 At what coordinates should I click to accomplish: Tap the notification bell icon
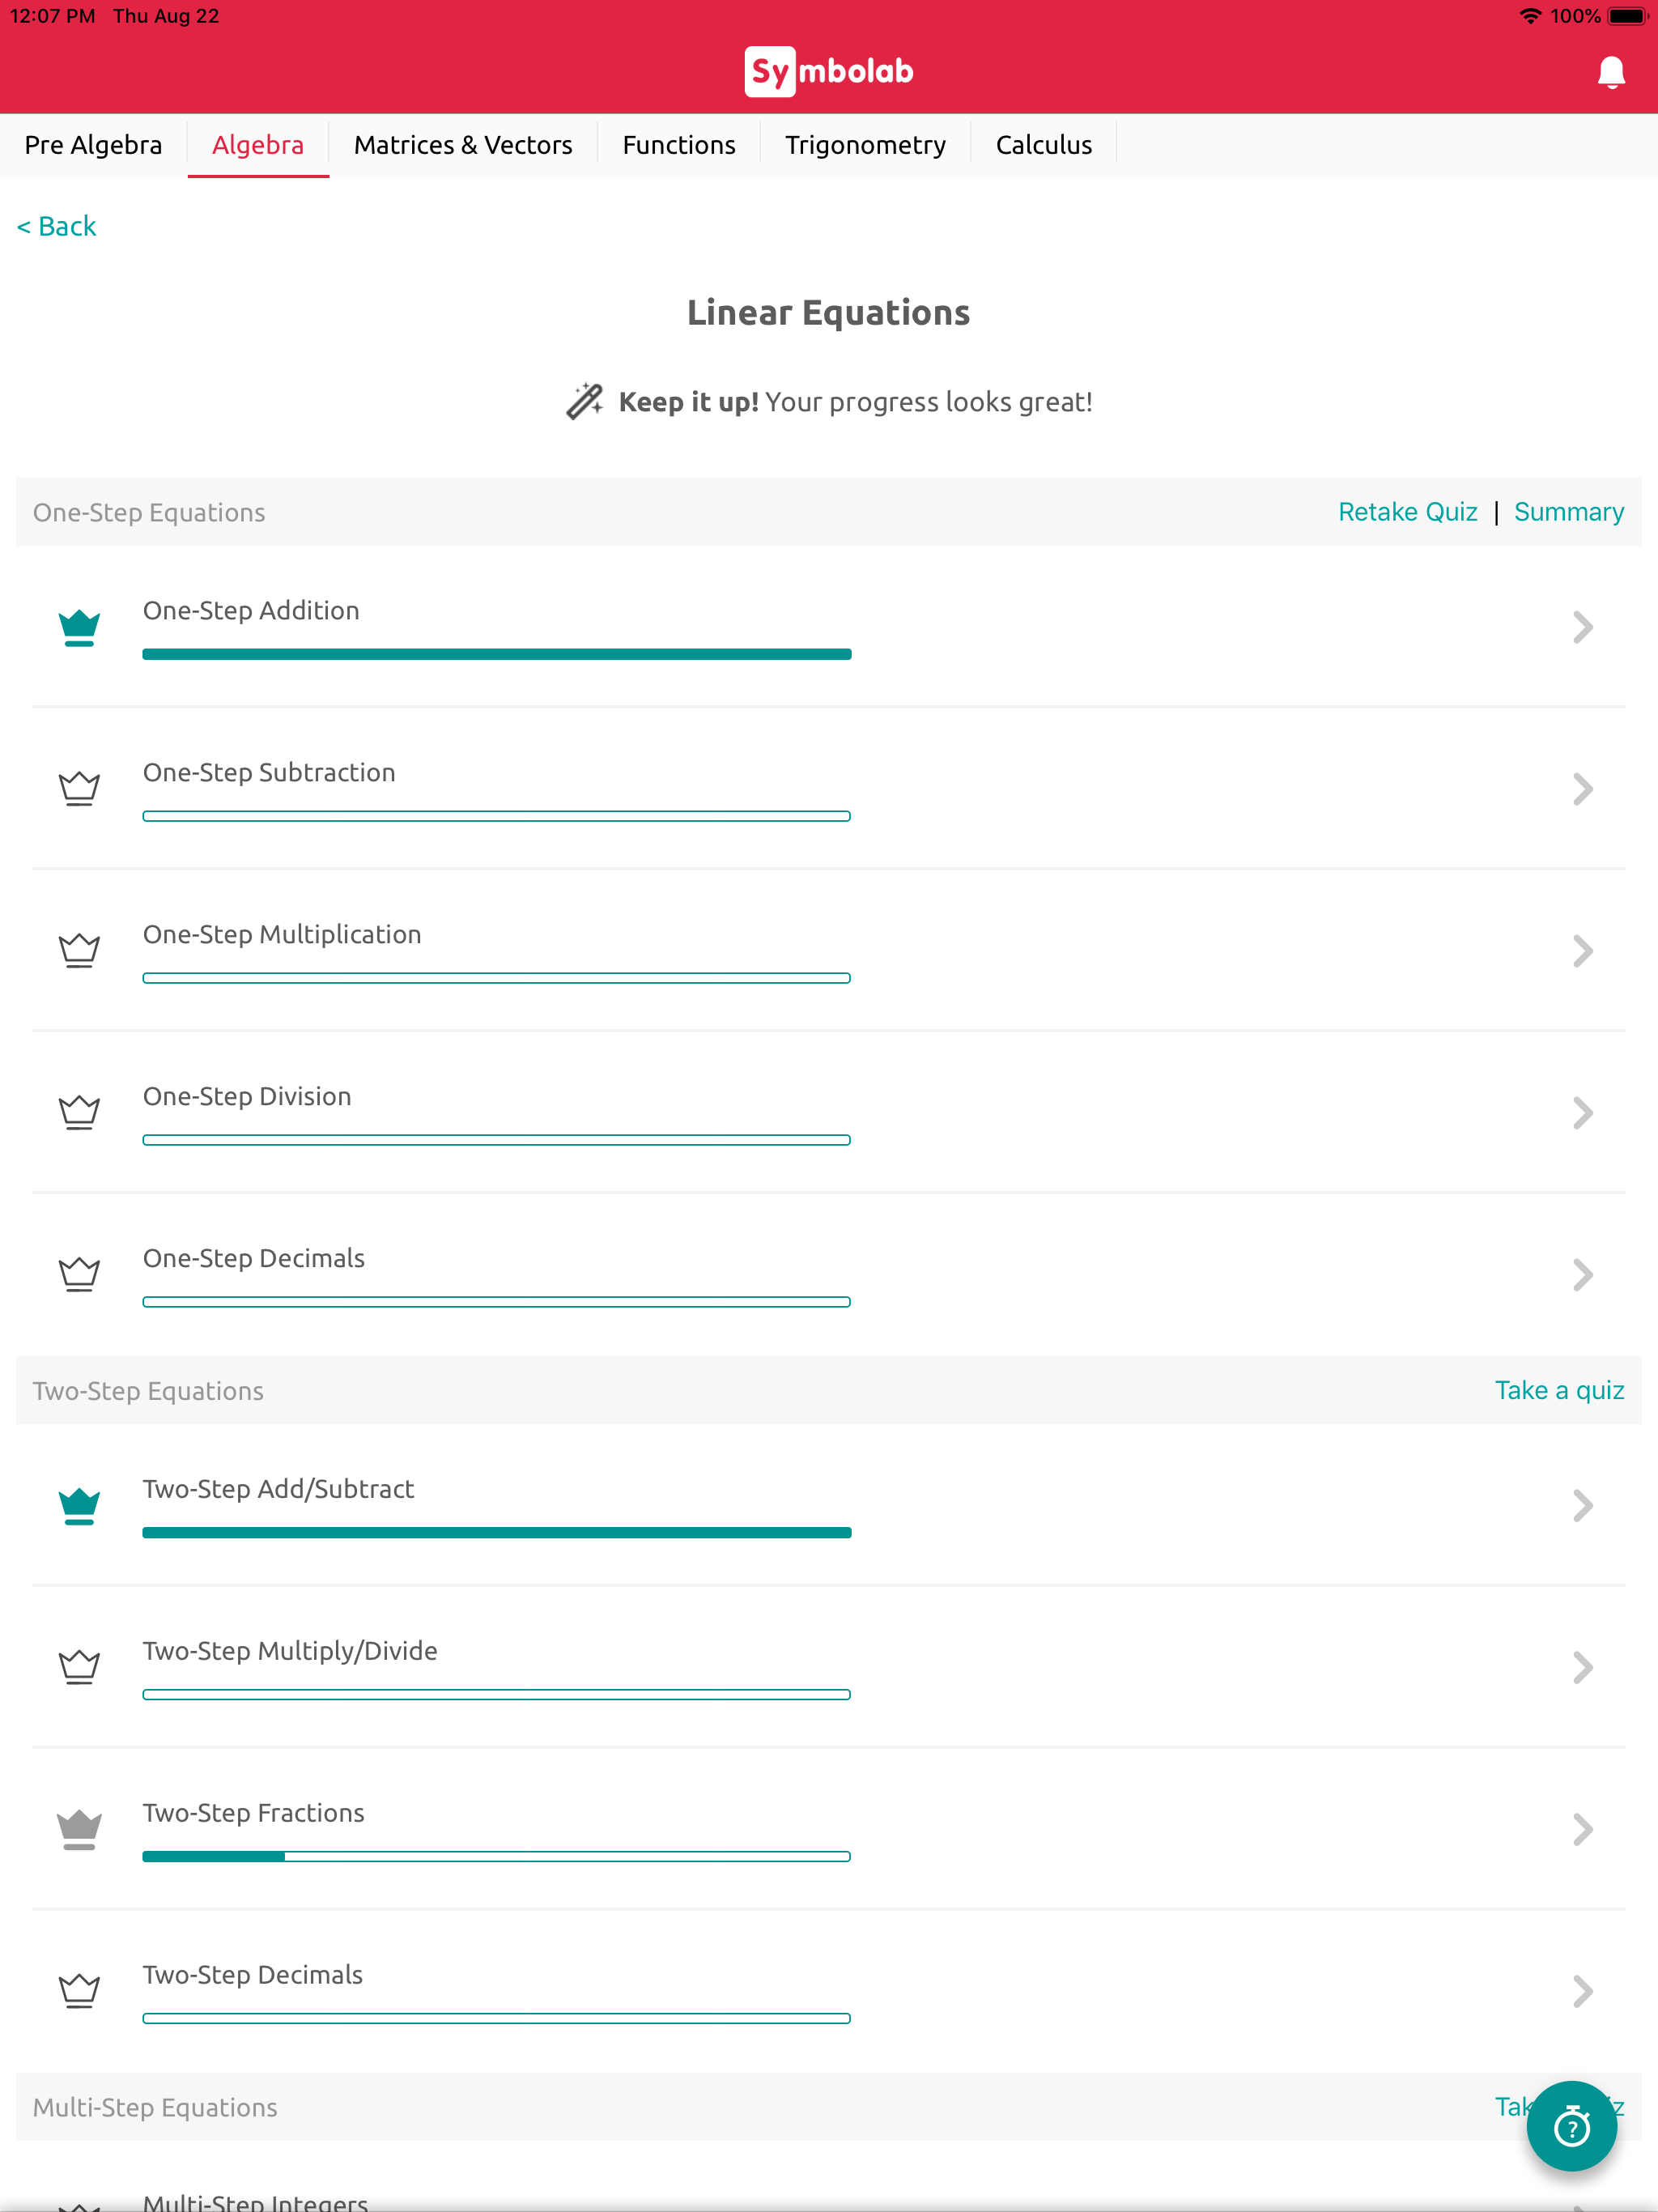coord(1610,72)
